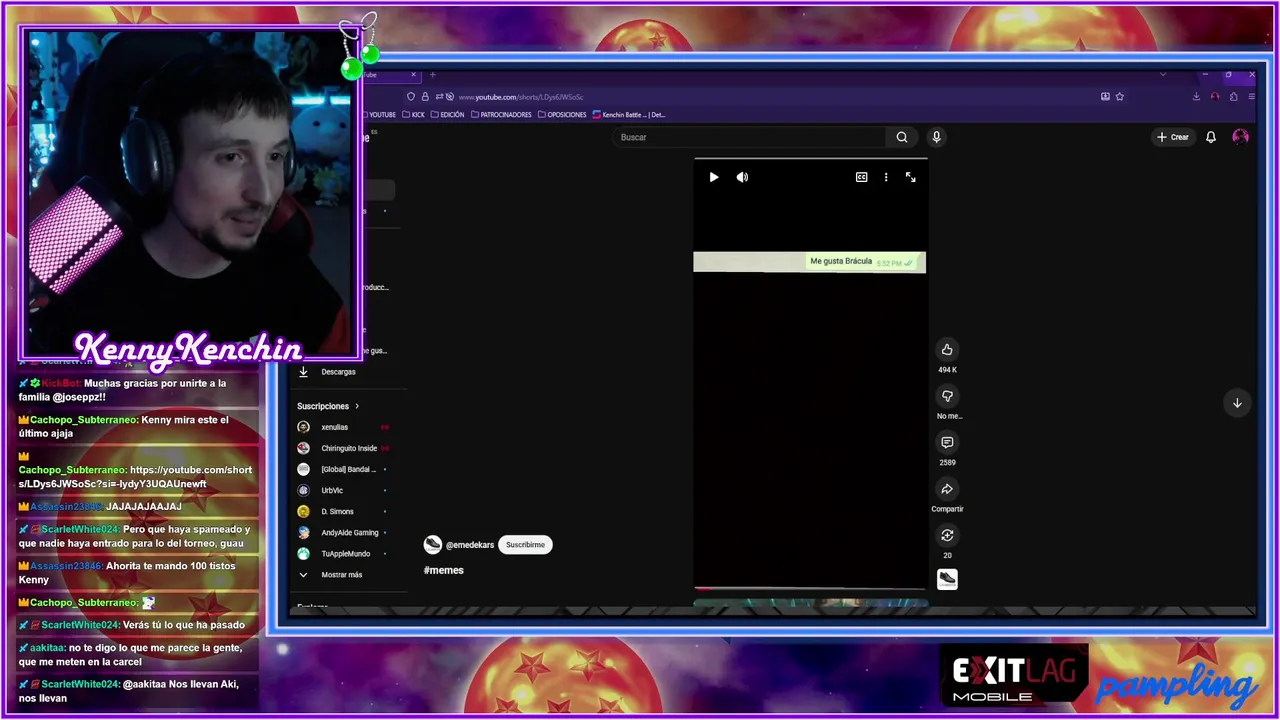Play the YouTube Short video

713,177
